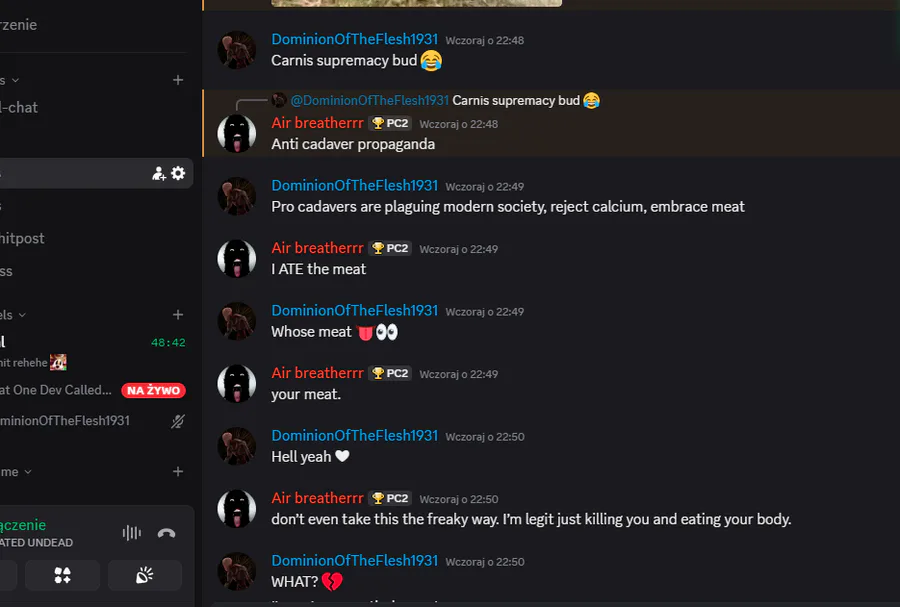900x607 pixels.
Task: Click Air breatherrr username on 'your meat.'
Action: pyautogui.click(x=317, y=373)
